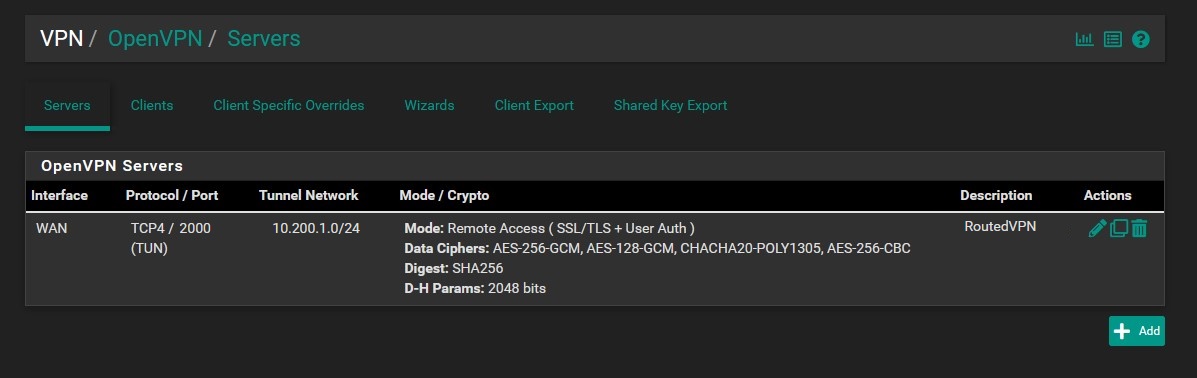Image resolution: width=1197 pixels, height=378 pixels.
Task: Click the OpenVPN breadcrumb link
Action: 155,38
